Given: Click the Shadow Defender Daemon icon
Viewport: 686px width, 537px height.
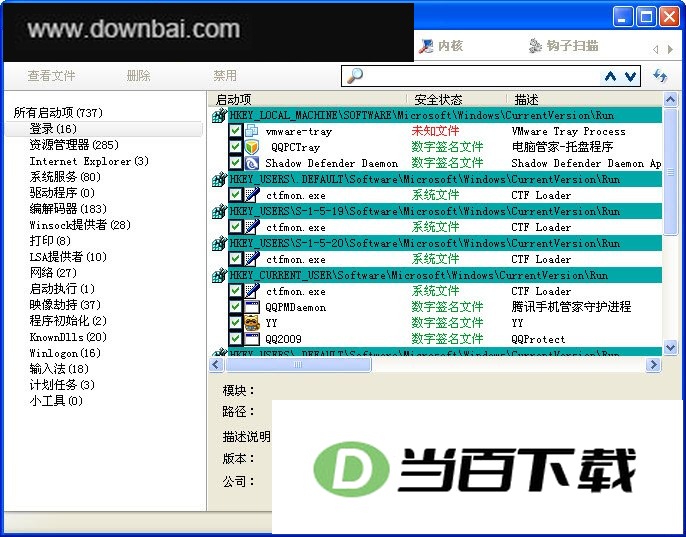Looking at the screenshot, I should point(252,163).
